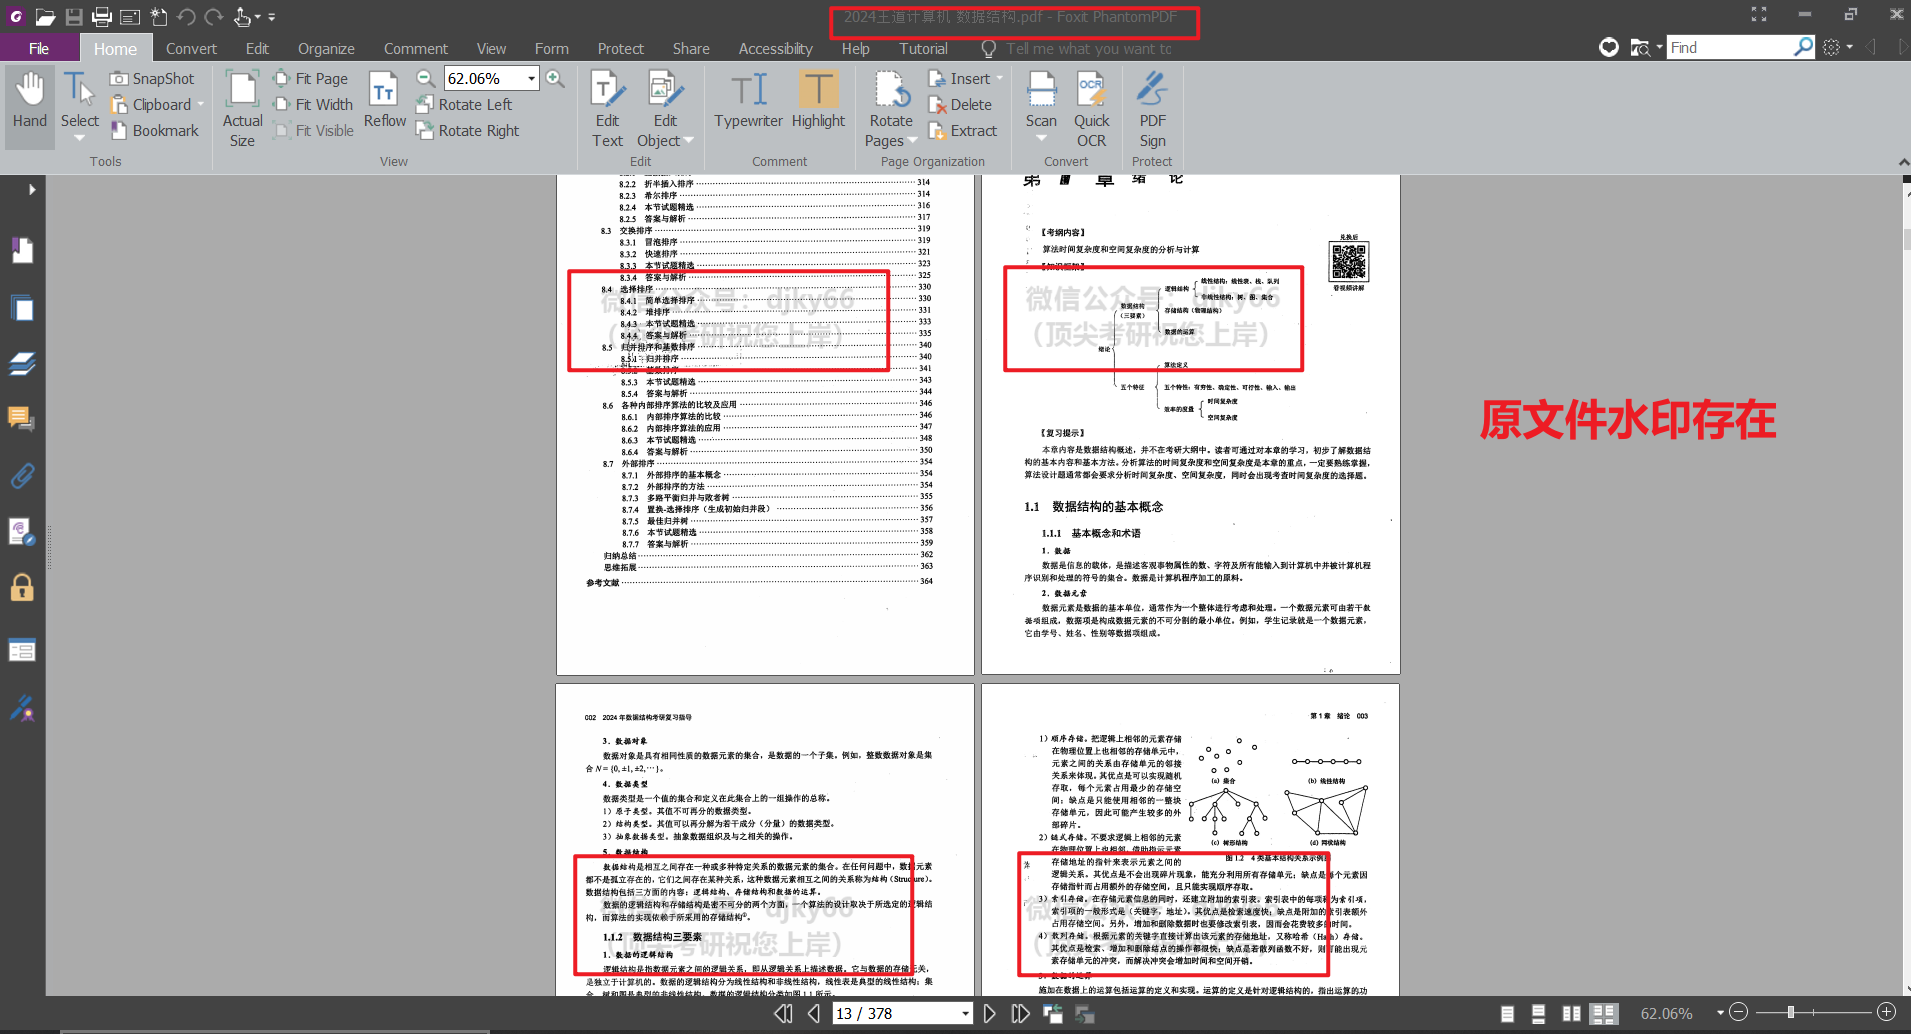Select the Highlight tool

point(818,100)
